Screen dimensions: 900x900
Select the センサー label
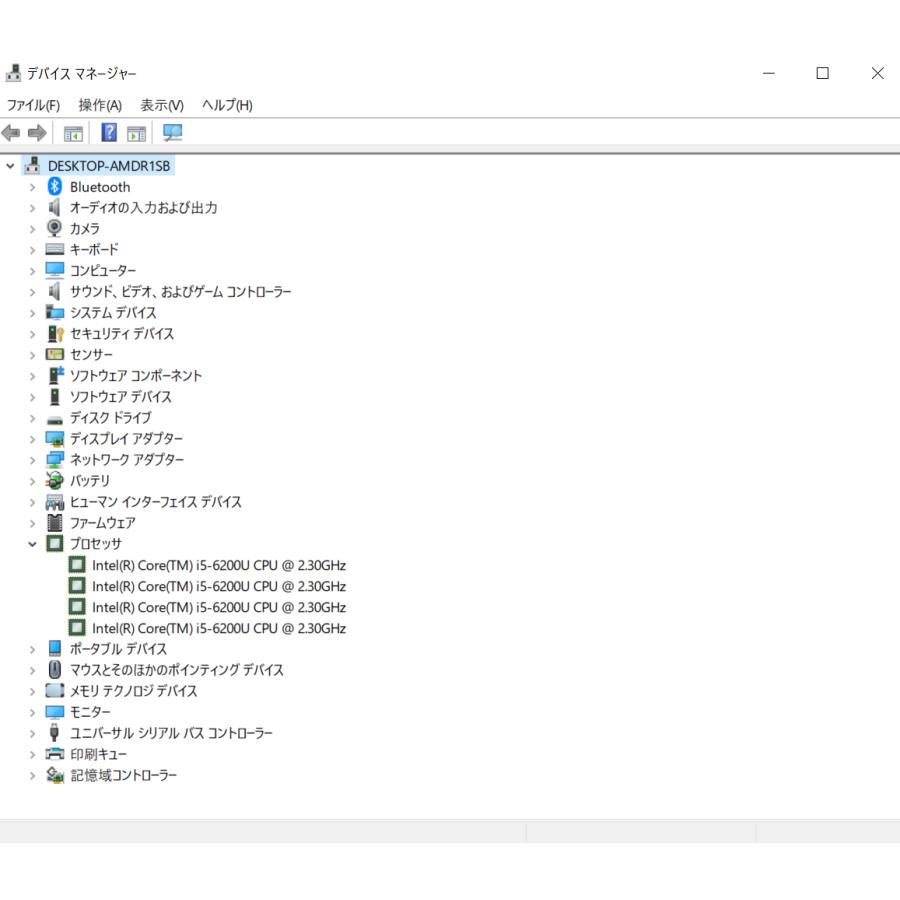[91, 355]
